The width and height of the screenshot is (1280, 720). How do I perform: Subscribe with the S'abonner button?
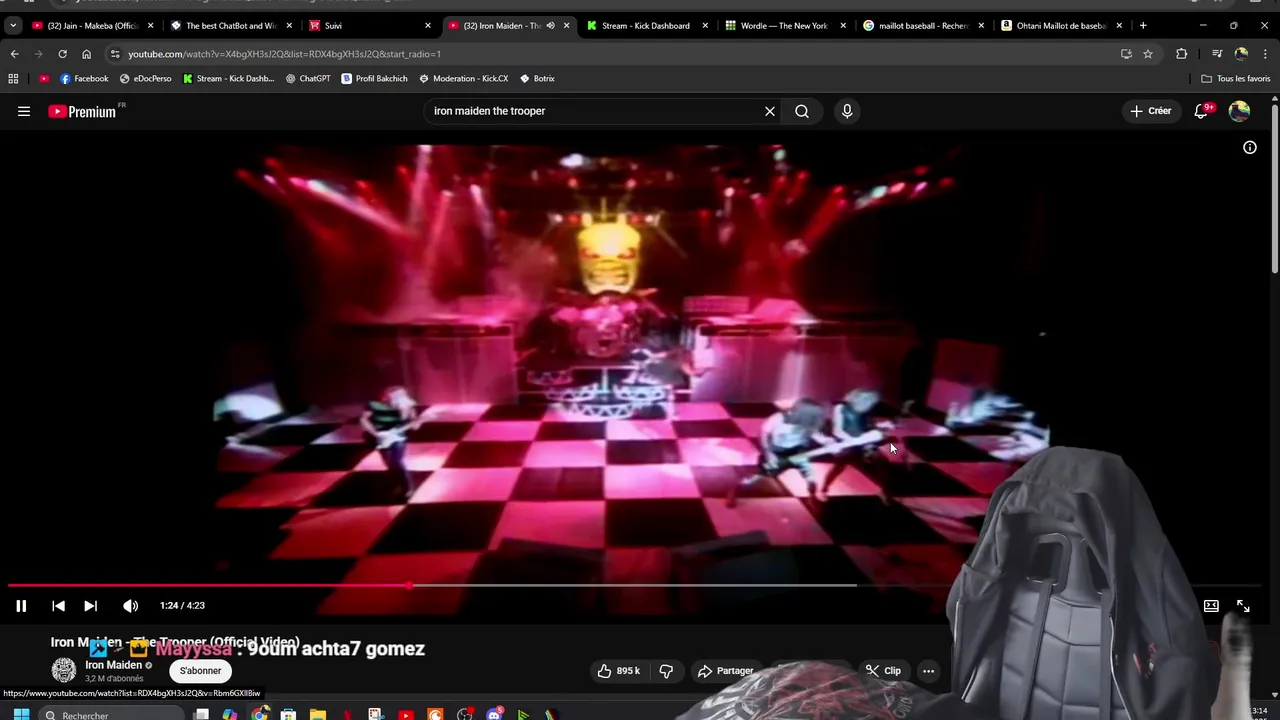click(x=201, y=671)
